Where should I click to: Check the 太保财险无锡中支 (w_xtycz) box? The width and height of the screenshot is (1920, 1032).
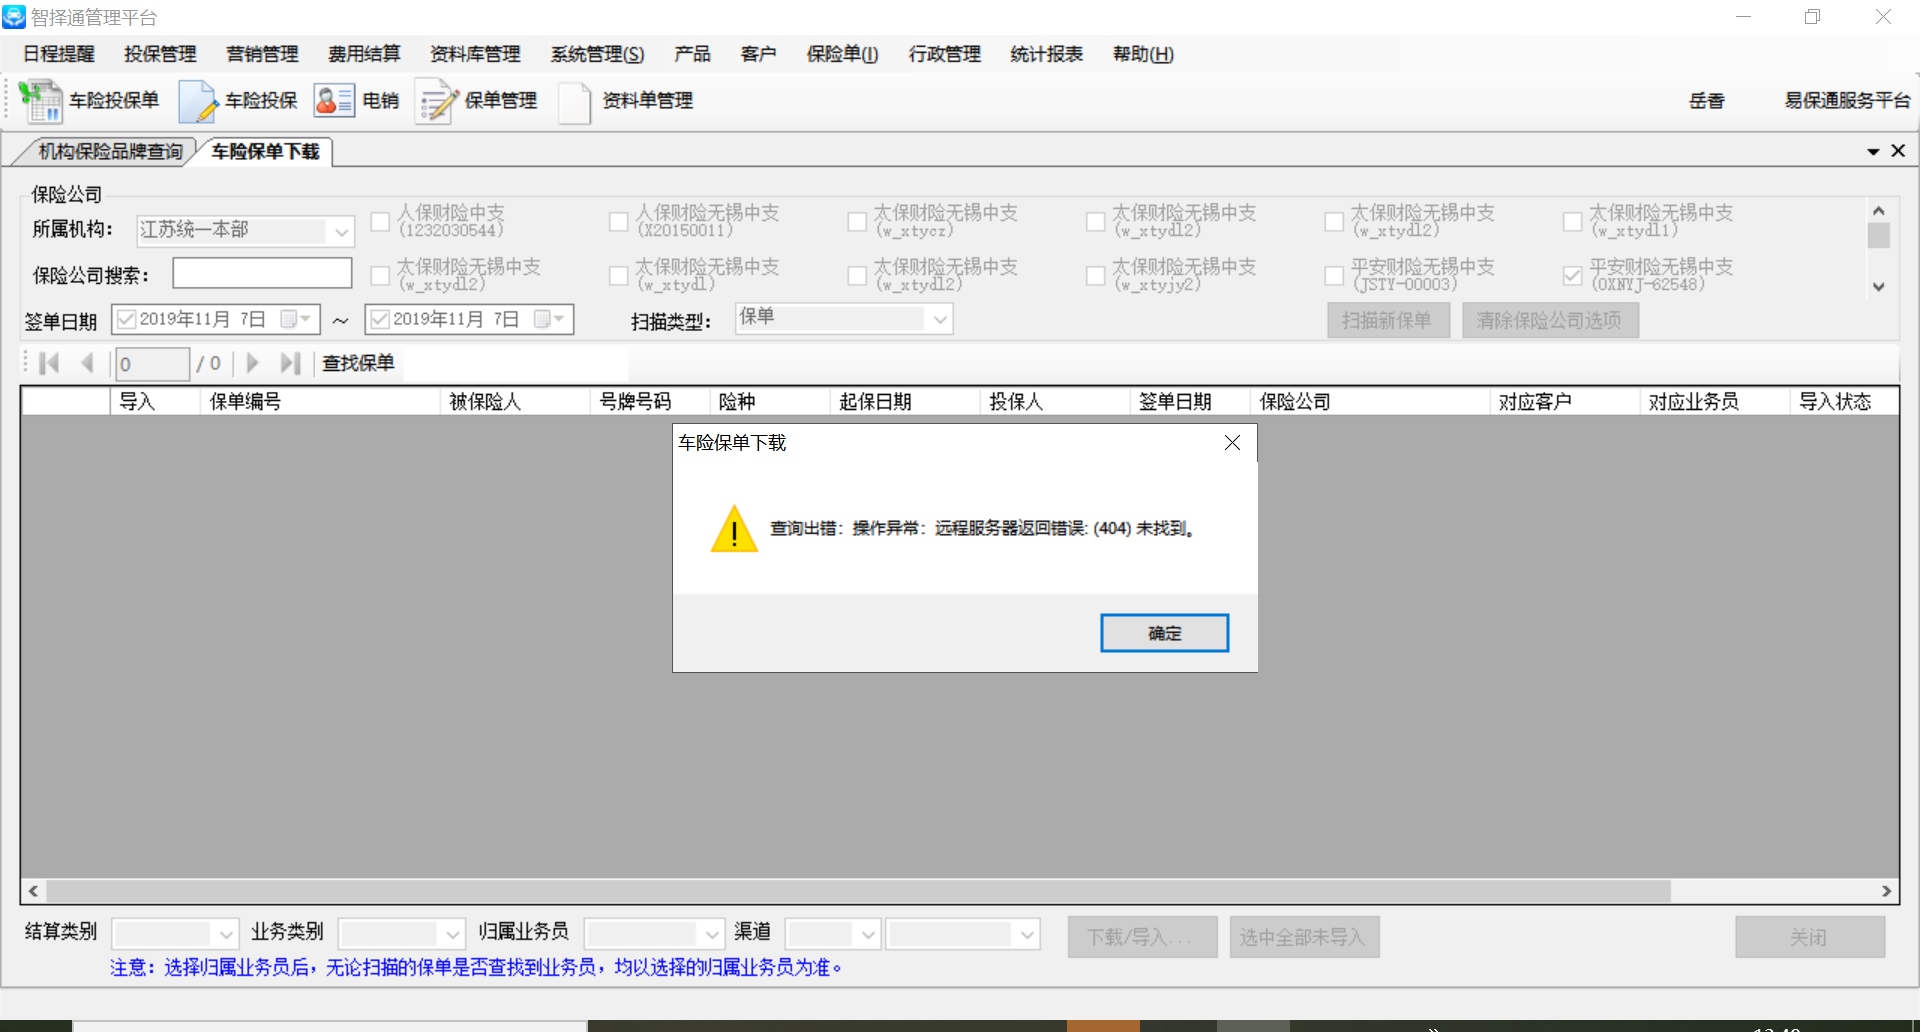(857, 222)
